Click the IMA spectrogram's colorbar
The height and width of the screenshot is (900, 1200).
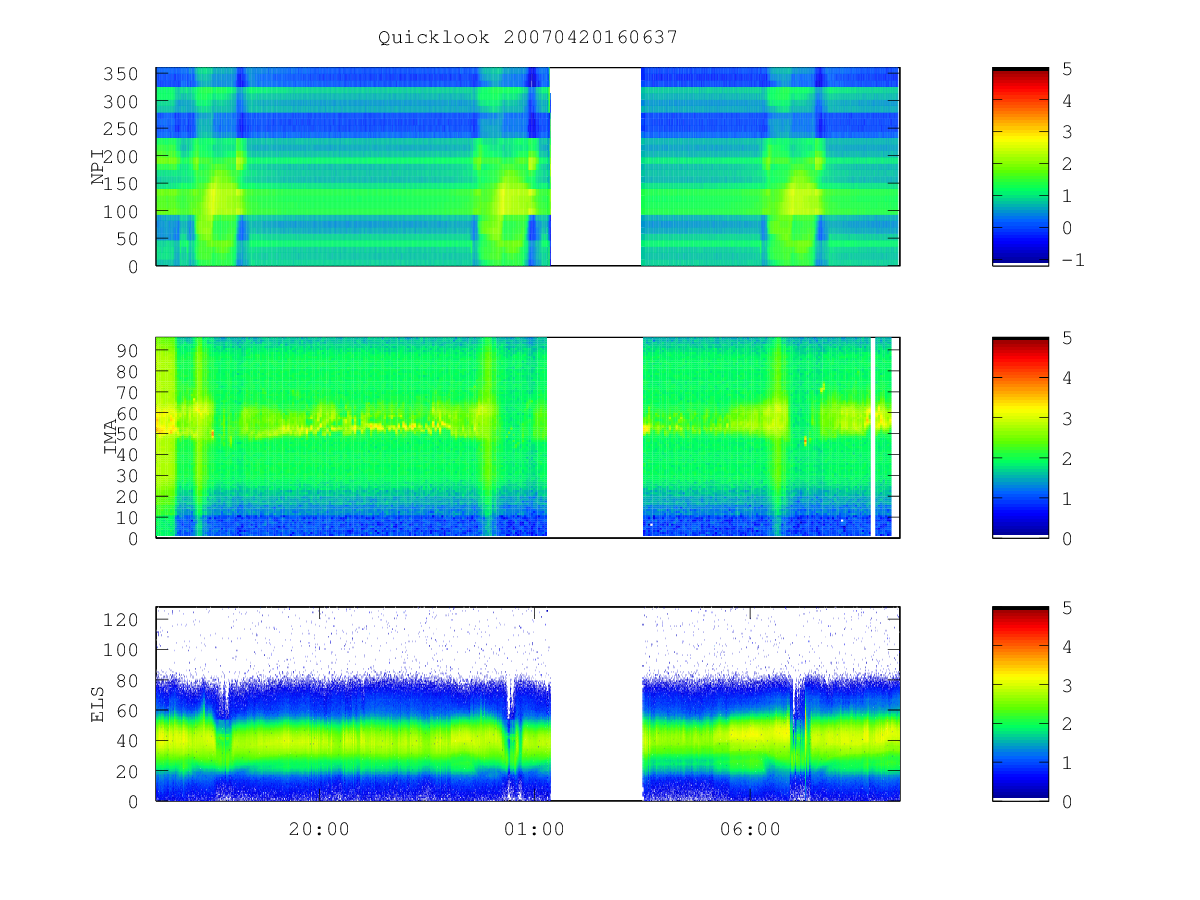coord(1020,437)
